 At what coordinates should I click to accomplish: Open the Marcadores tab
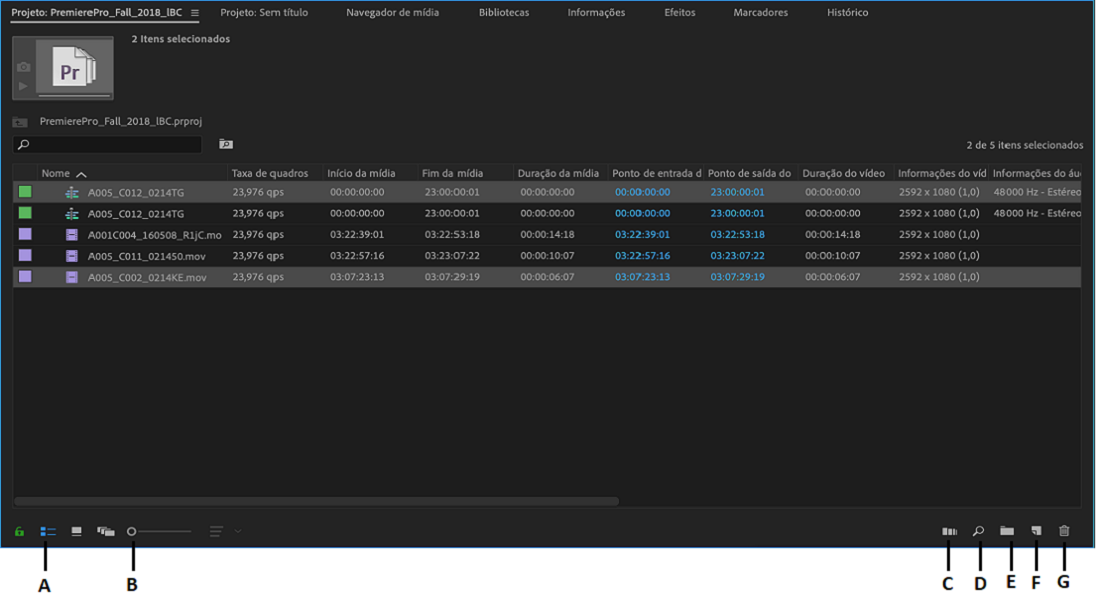[760, 13]
